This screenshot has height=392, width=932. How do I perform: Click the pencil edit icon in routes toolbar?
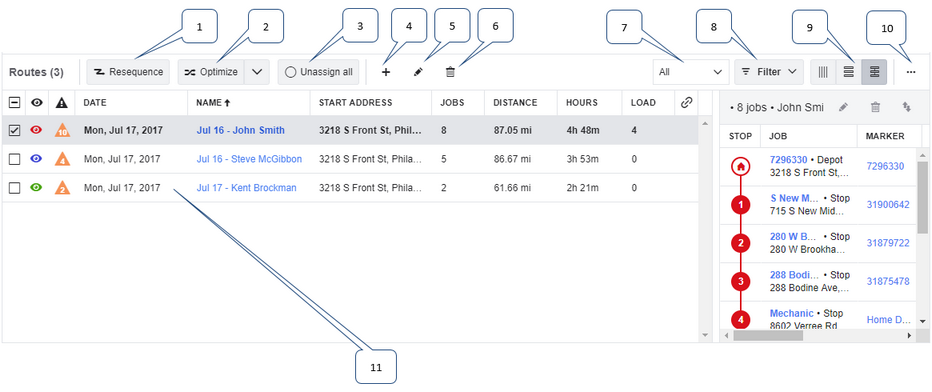point(418,72)
